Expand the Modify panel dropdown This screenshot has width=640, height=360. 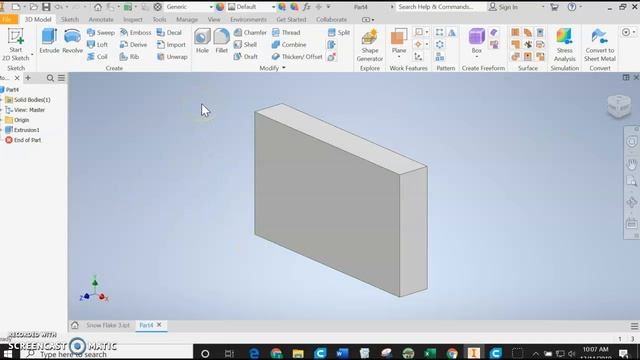pyautogui.click(x=272, y=68)
